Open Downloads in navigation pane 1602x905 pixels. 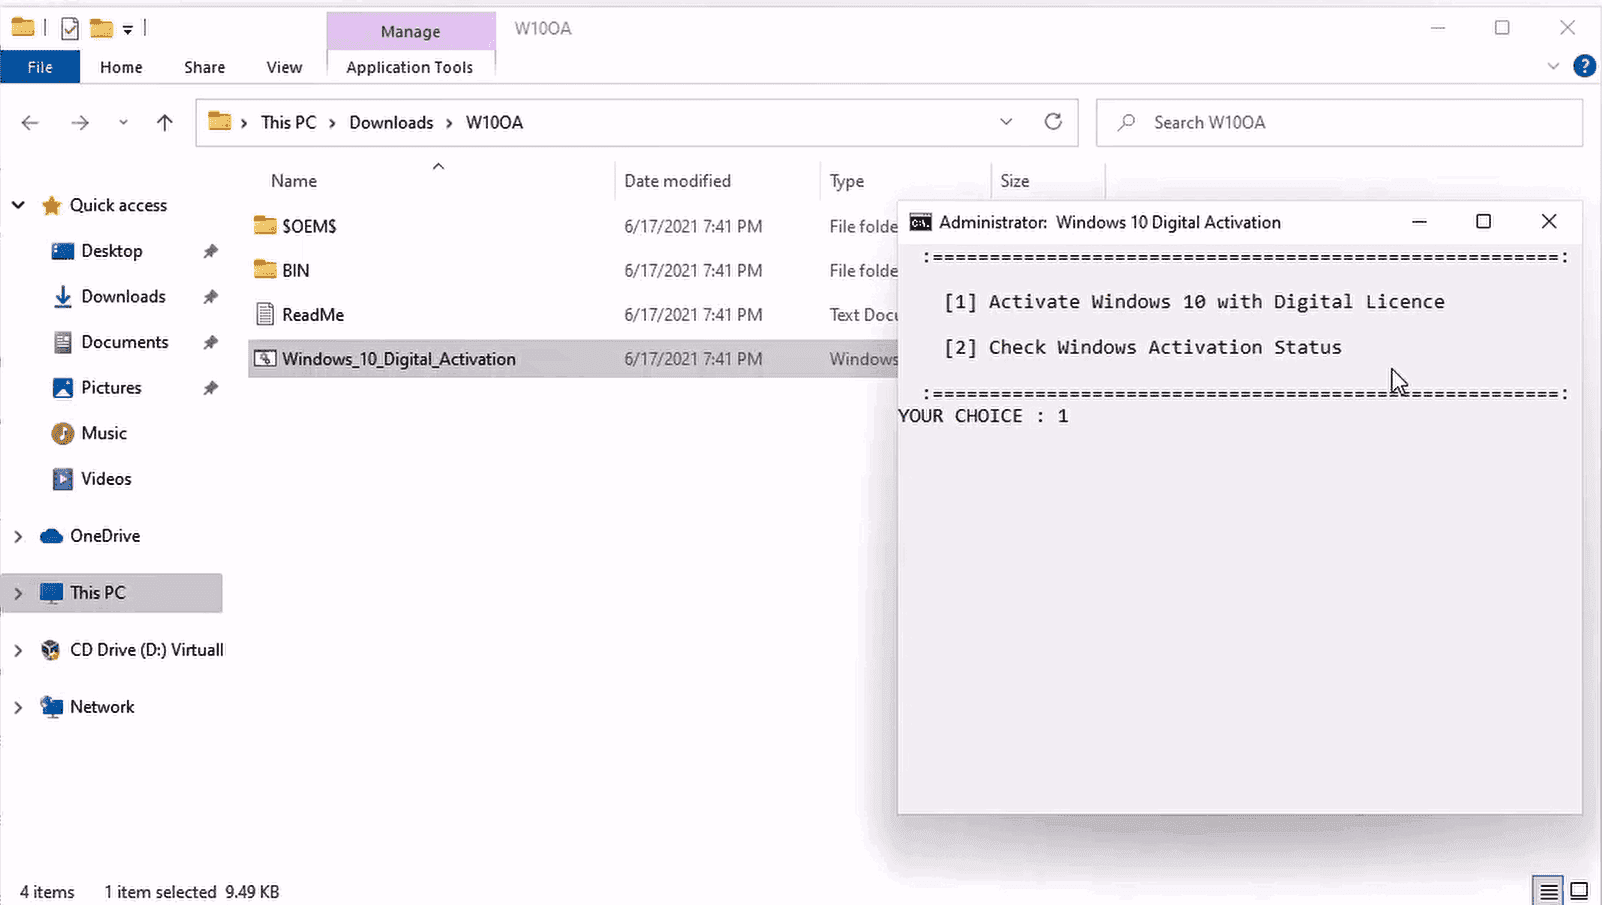coord(123,296)
